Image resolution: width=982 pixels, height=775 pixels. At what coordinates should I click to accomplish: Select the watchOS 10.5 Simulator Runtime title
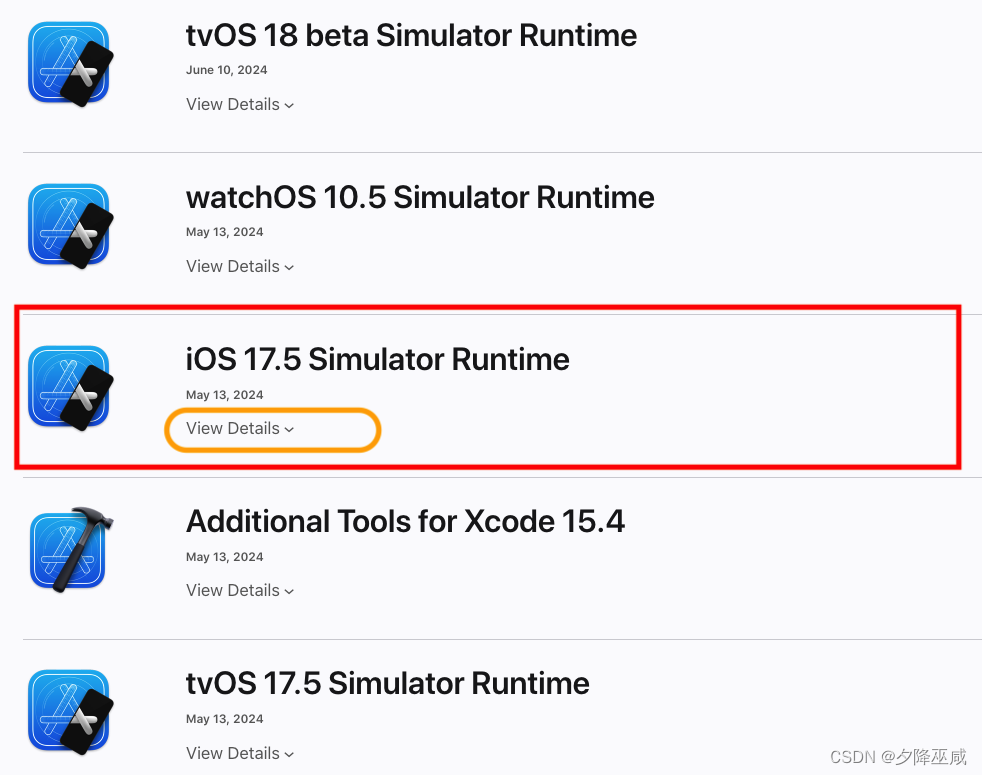click(x=420, y=197)
